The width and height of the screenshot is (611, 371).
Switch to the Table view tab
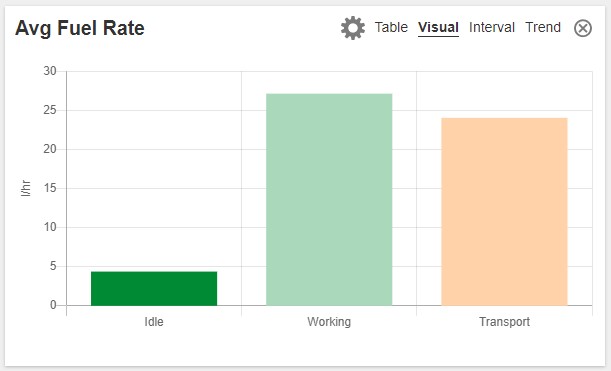391,27
